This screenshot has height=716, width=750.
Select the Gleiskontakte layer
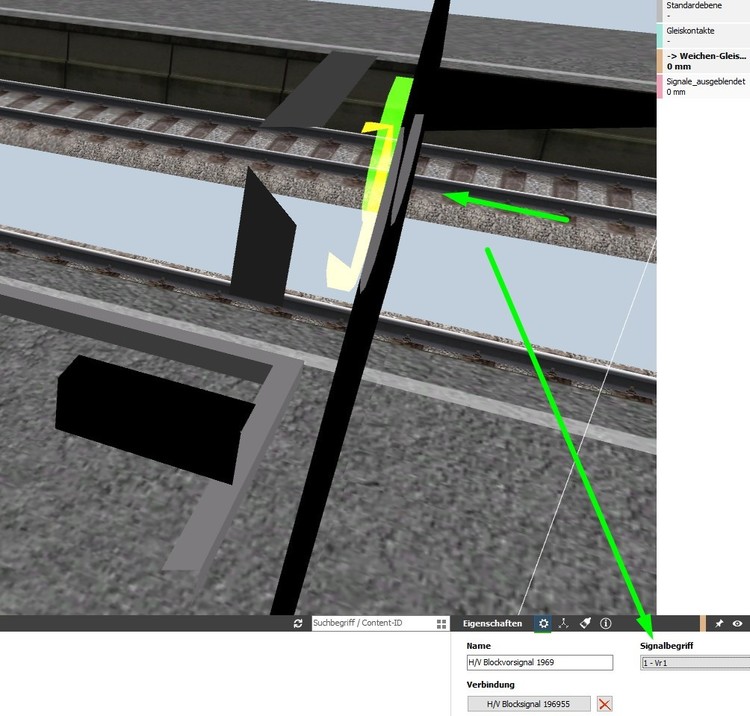coord(704,36)
